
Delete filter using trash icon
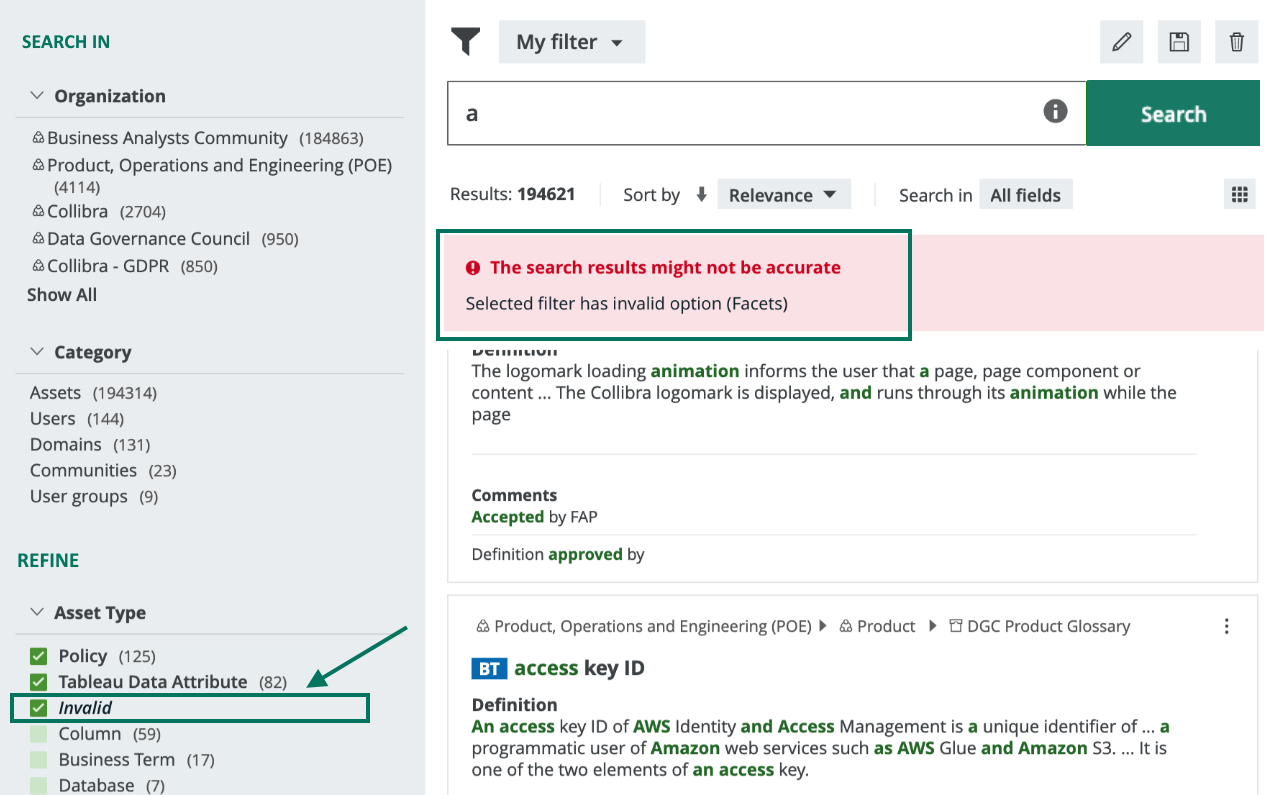(x=1237, y=42)
